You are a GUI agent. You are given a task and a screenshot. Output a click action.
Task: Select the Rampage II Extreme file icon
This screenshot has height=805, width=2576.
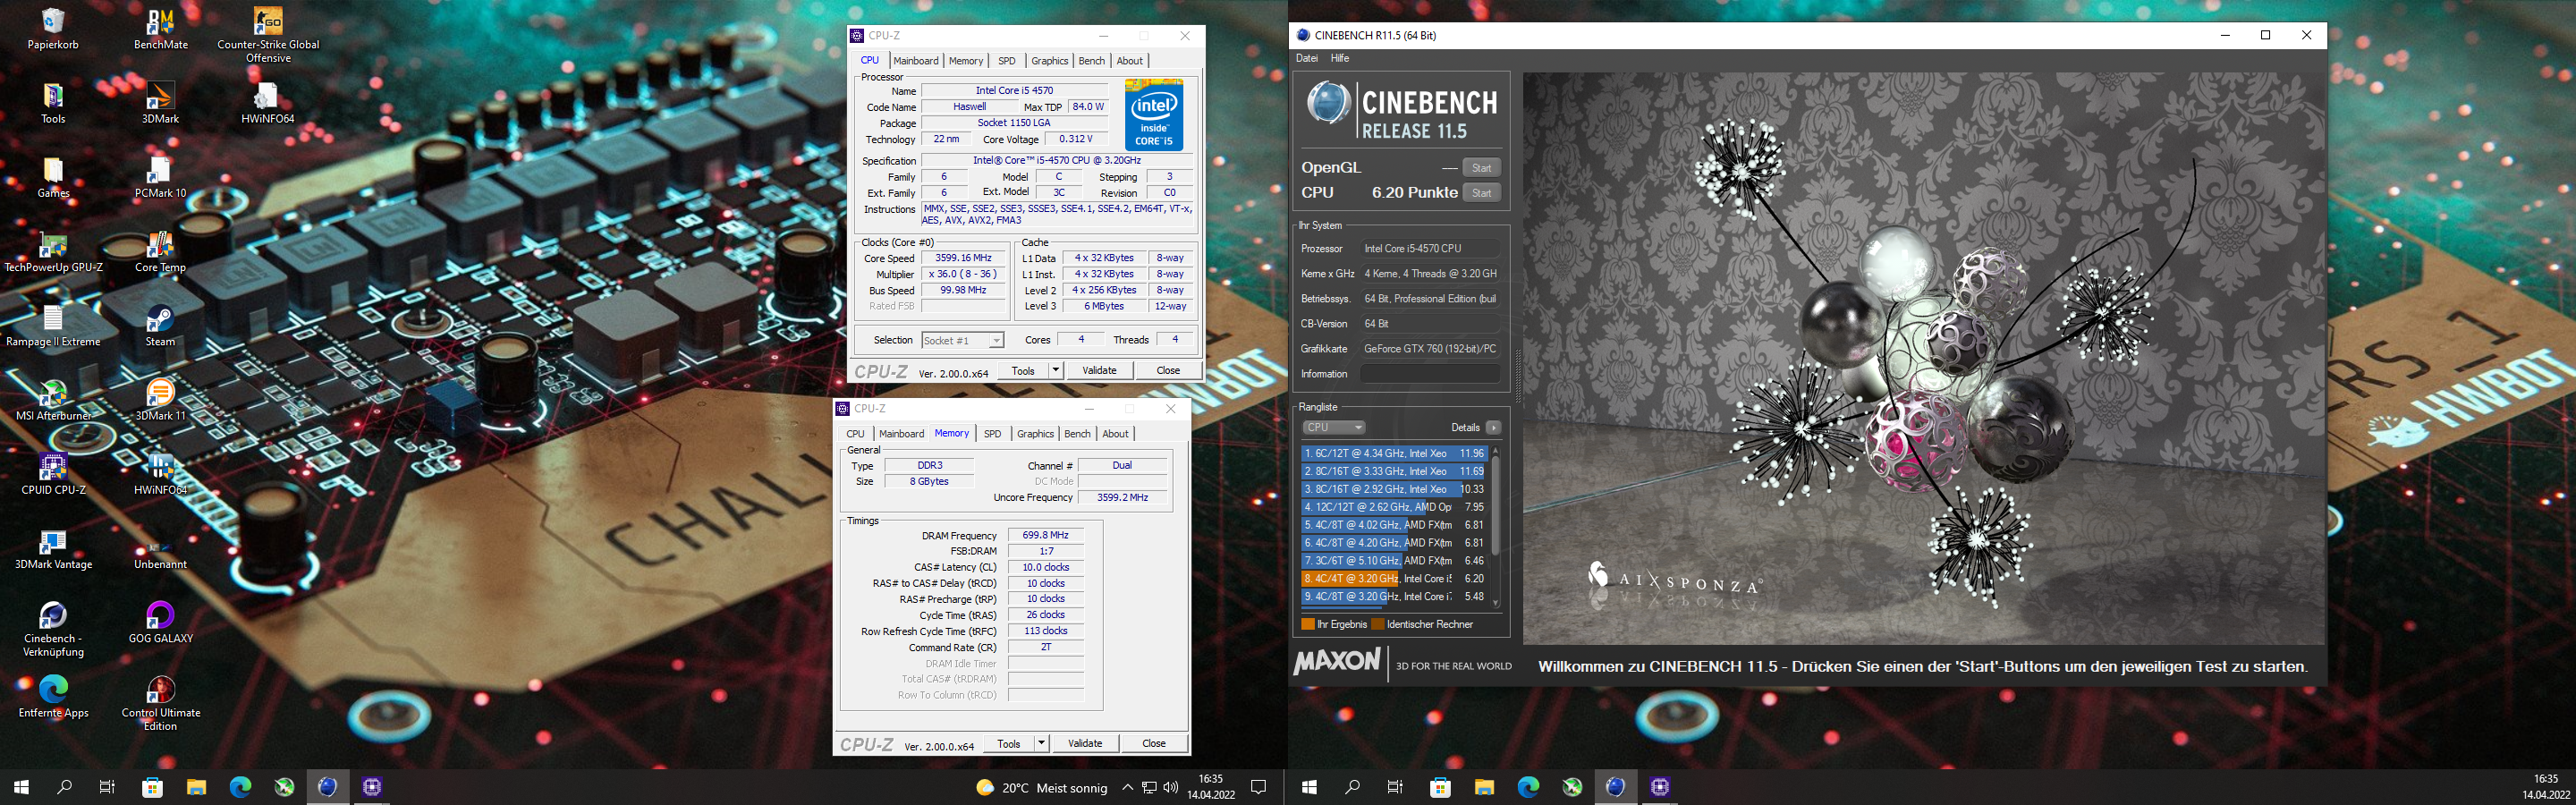pyautogui.click(x=53, y=326)
